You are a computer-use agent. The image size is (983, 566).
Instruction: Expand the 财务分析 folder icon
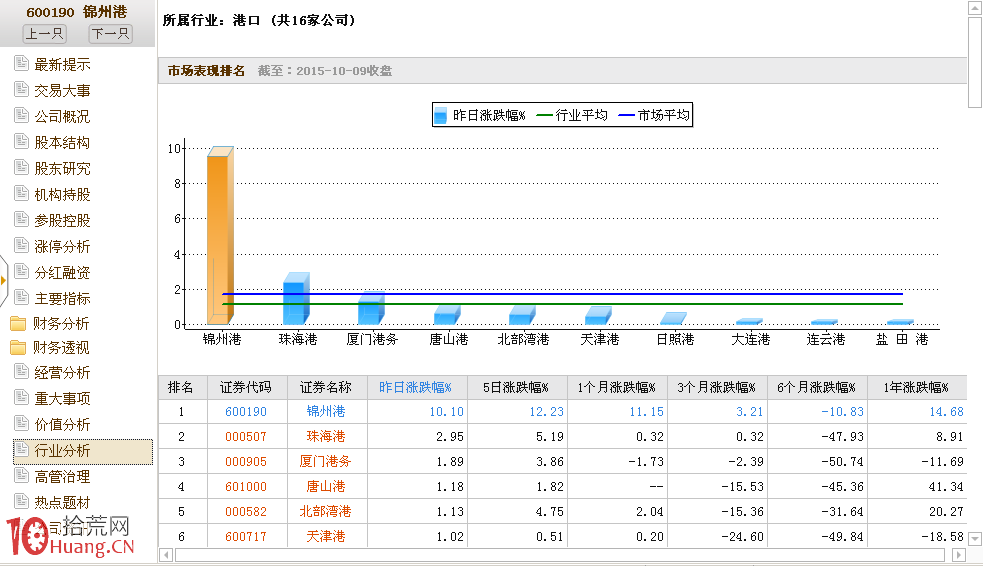(18, 323)
